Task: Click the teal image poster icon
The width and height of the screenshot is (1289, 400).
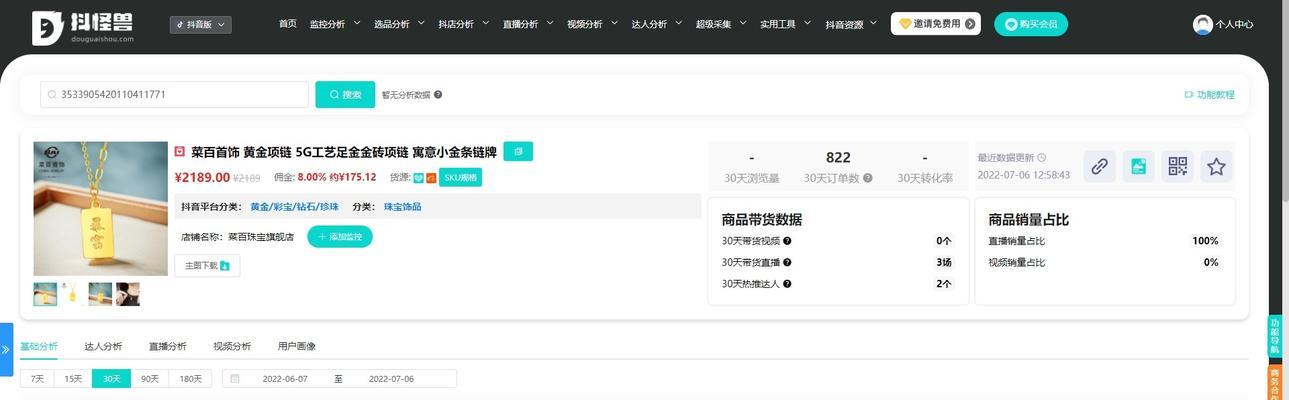Action: pyautogui.click(x=1138, y=167)
